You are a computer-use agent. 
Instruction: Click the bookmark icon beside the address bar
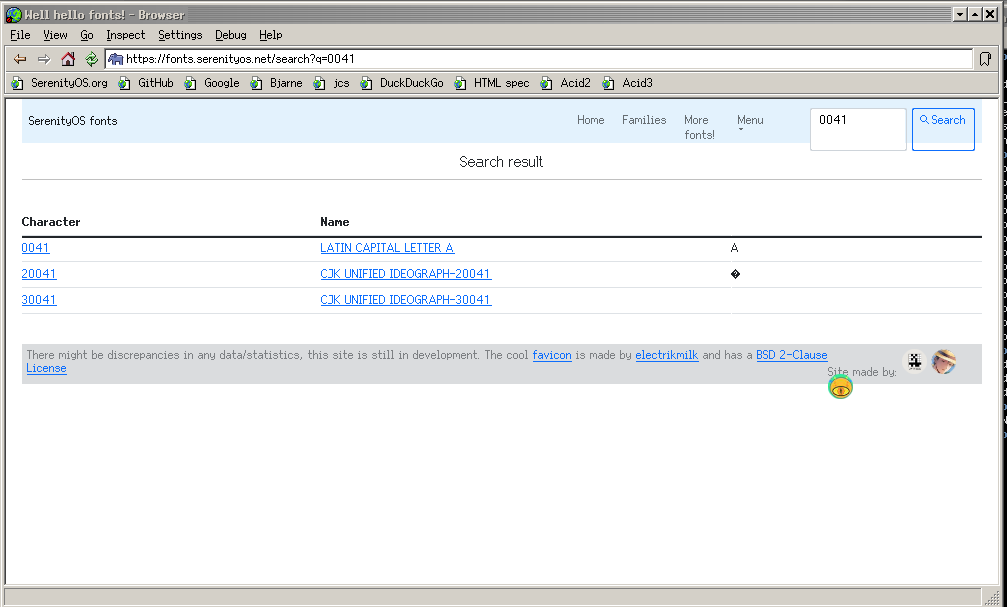(x=985, y=59)
